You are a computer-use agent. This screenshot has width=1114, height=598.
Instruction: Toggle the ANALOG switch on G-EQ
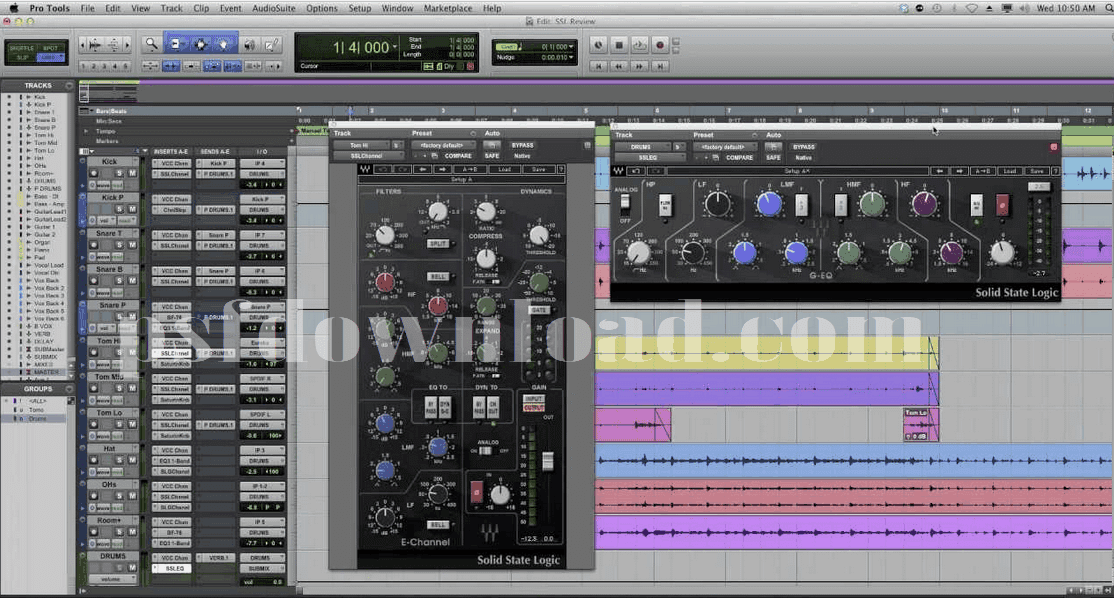[x=625, y=204]
